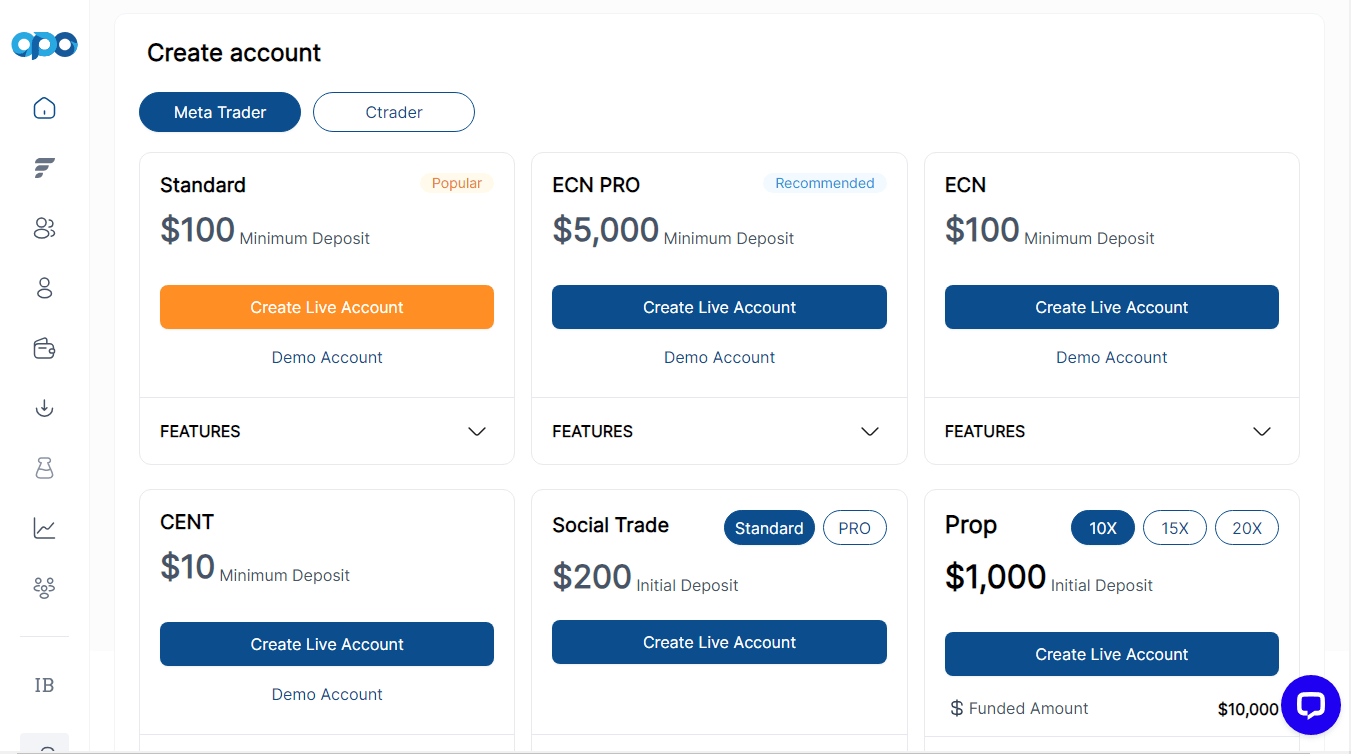Open the line chart sidebar icon
Image resolution: width=1351 pixels, height=754 pixels.
click(x=44, y=528)
